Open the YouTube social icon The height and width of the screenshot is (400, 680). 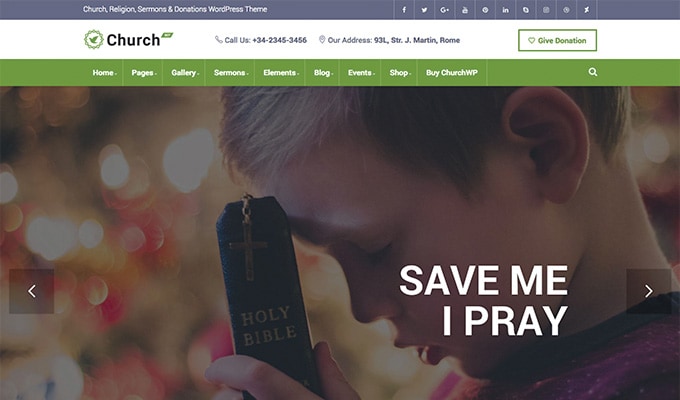465,10
